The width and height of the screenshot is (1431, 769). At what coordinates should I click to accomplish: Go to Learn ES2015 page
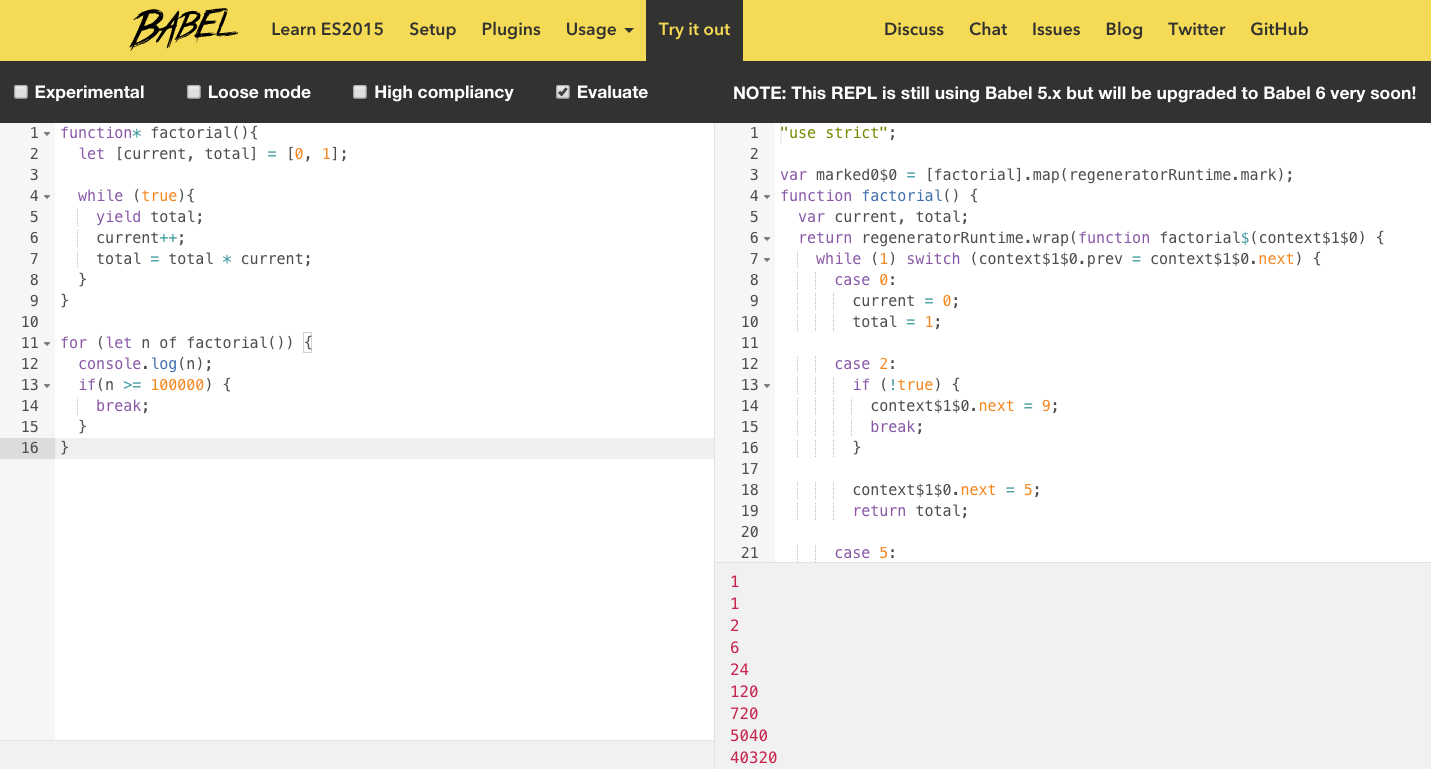(327, 29)
